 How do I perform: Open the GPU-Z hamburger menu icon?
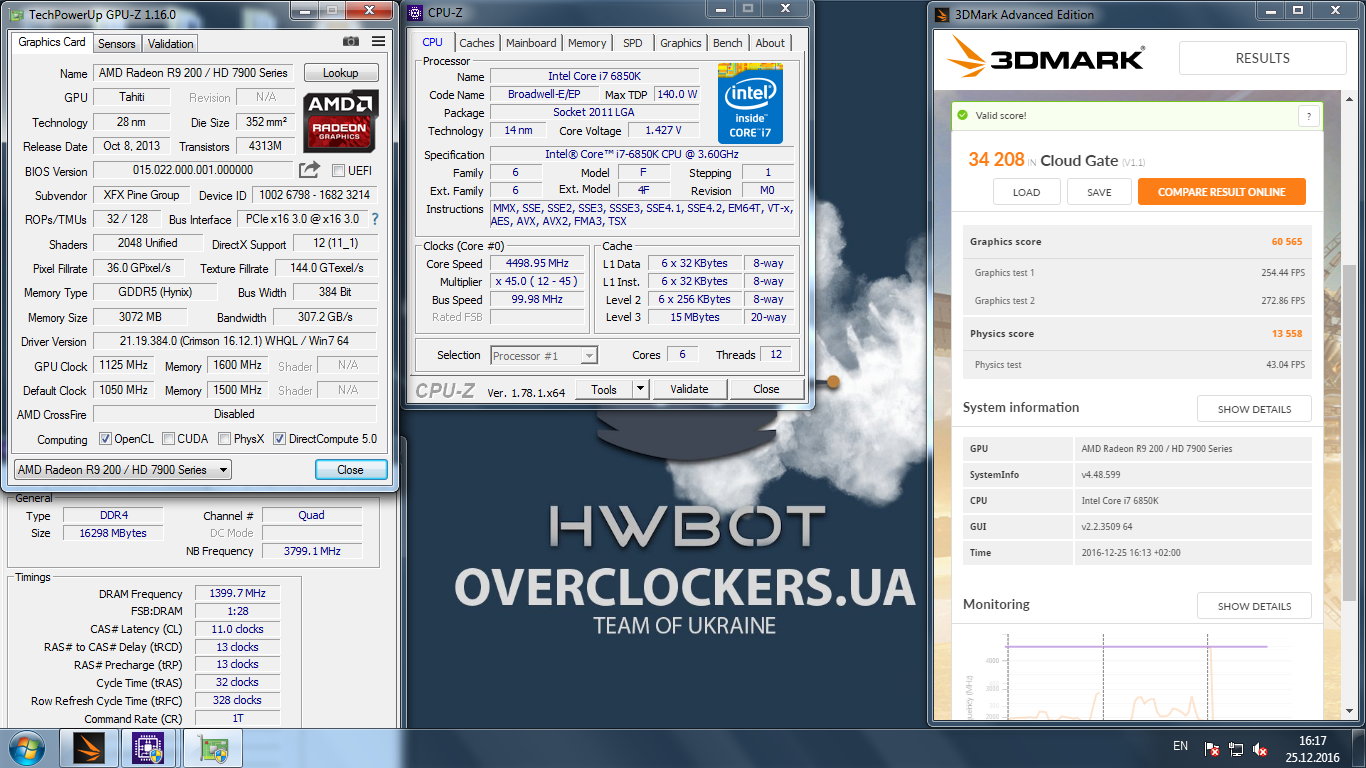pos(378,42)
